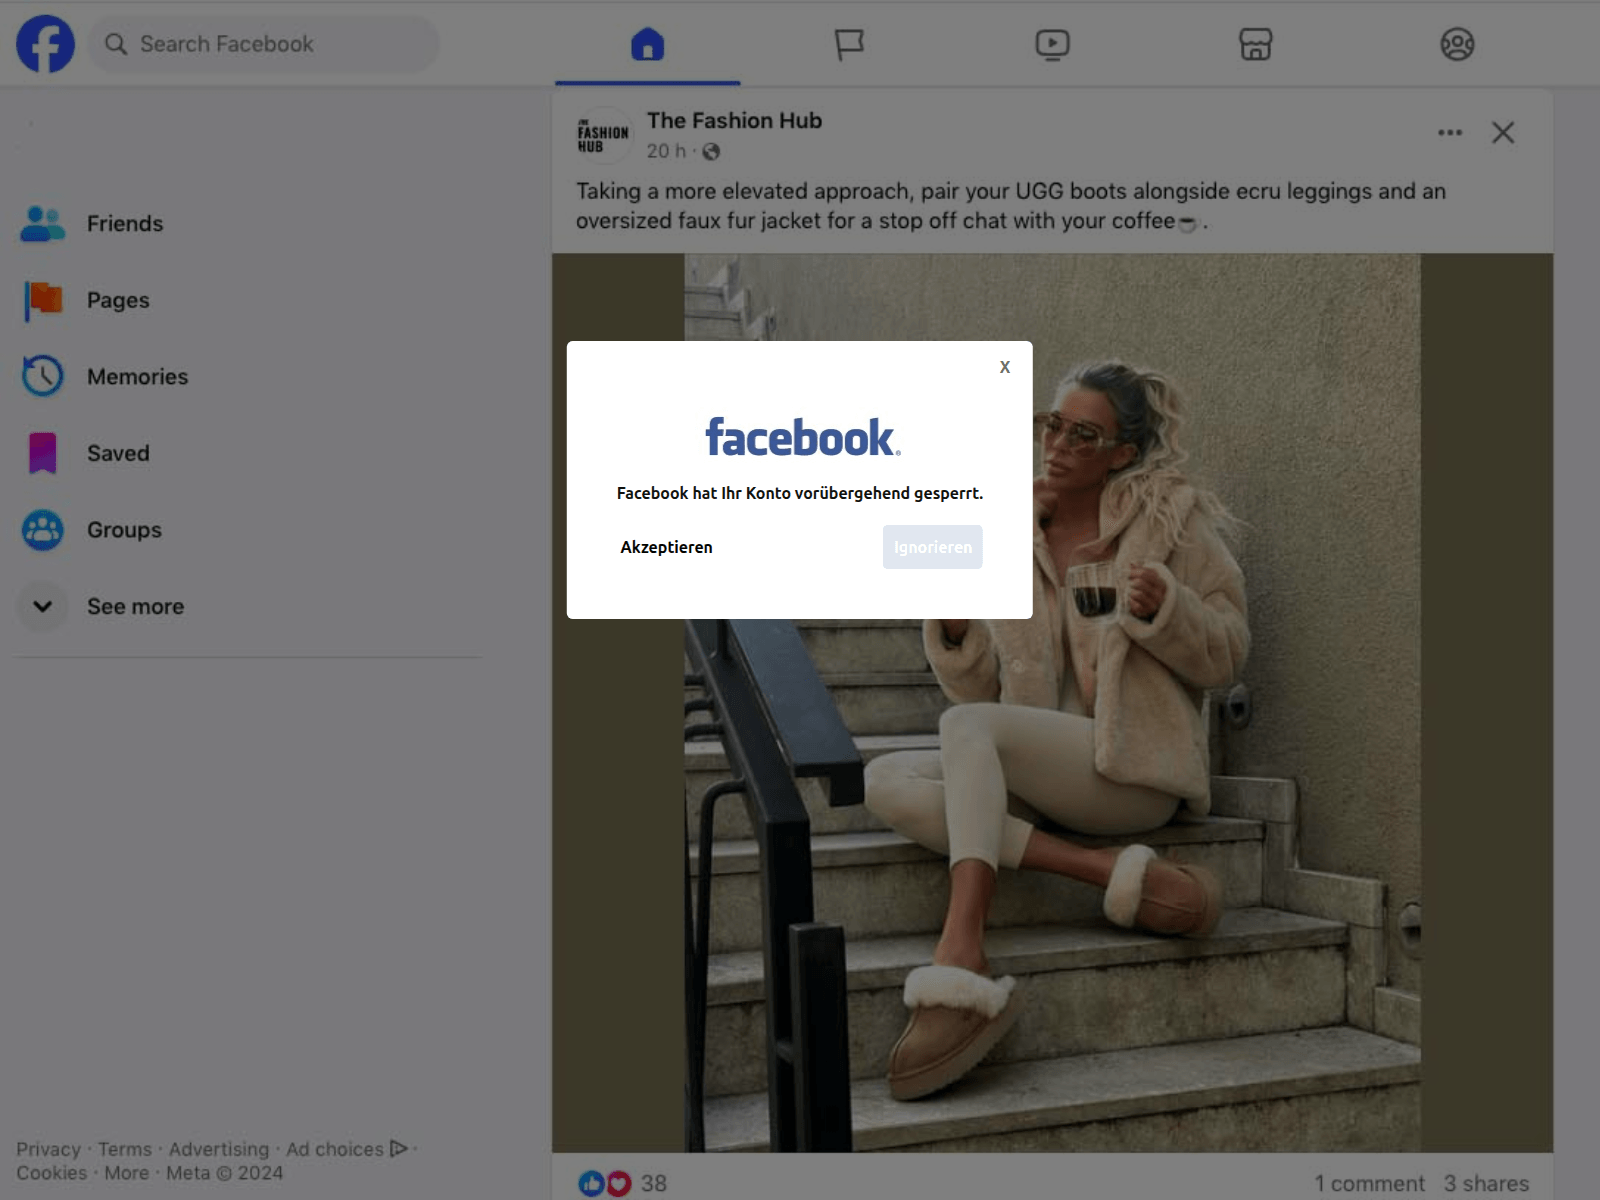Open the Marketplace icon
Image resolution: width=1600 pixels, height=1200 pixels.
pyautogui.click(x=1255, y=44)
